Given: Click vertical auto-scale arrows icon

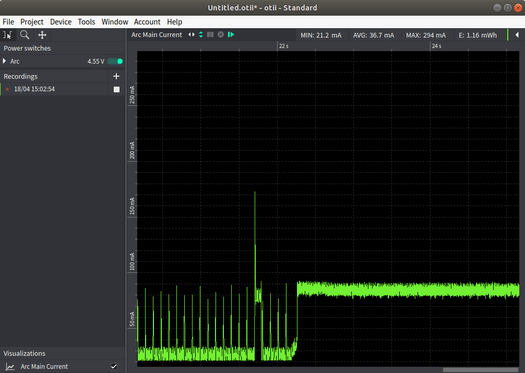Looking at the screenshot, I should [x=201, y=34].
